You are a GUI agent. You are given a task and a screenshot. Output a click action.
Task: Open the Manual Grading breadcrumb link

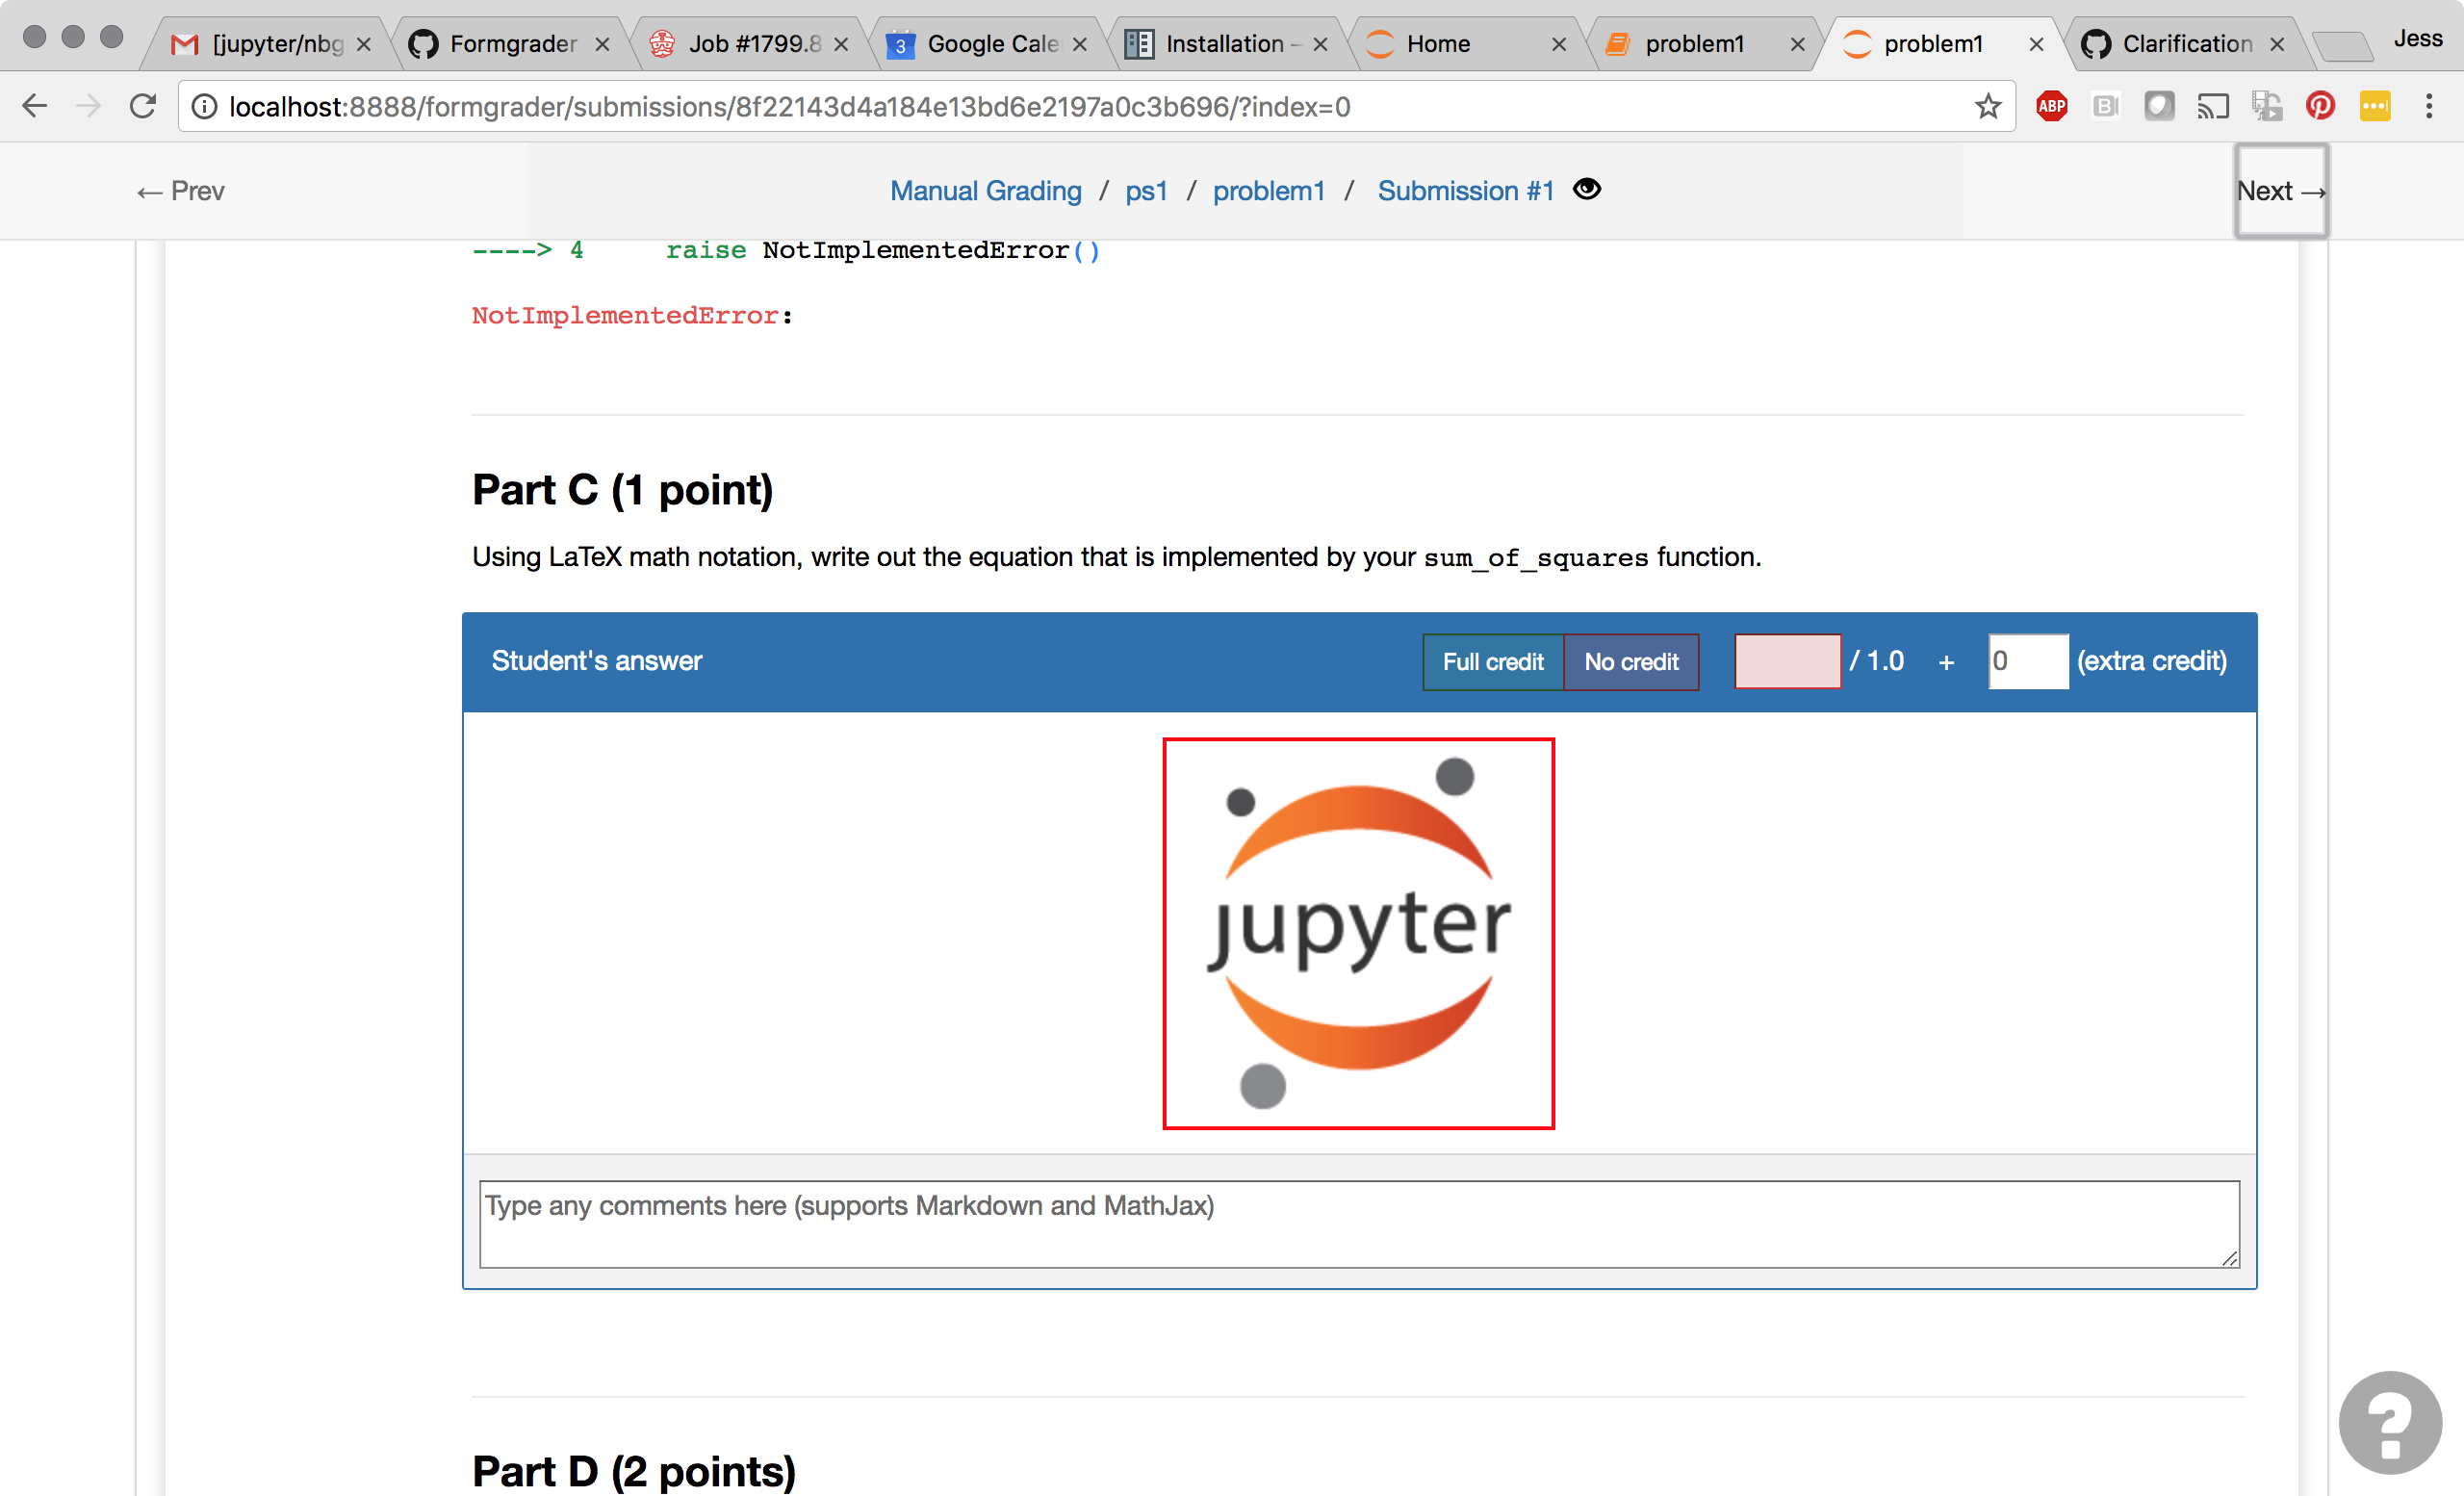985,191
